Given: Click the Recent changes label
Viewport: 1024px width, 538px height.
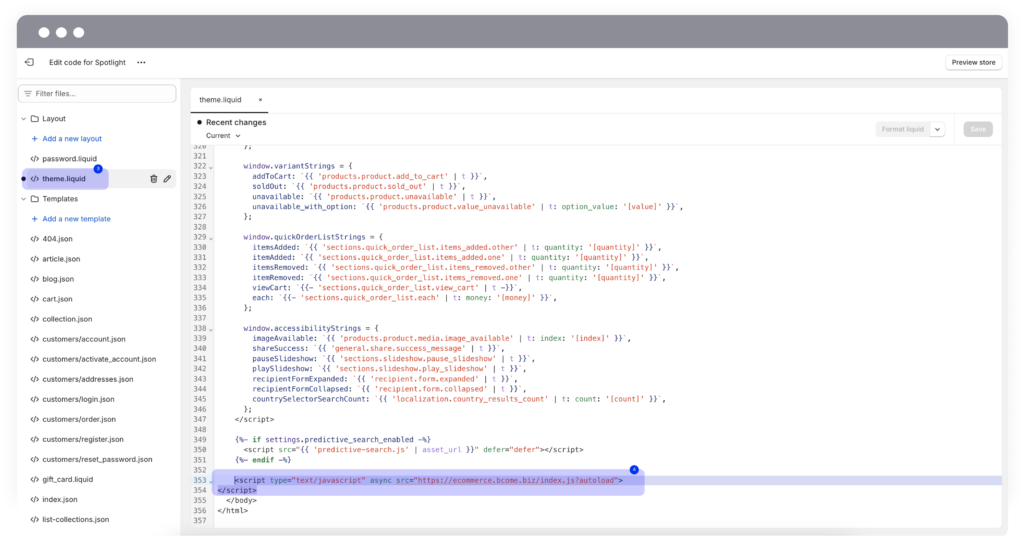Looking at the screenshot, I should coord(236,122).
